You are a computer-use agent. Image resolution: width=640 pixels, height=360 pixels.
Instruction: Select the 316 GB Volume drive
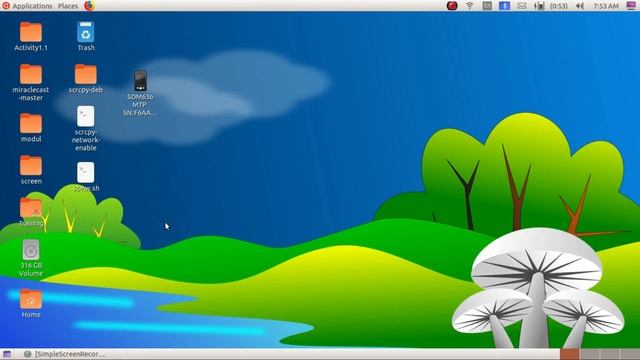coord(31,258)
